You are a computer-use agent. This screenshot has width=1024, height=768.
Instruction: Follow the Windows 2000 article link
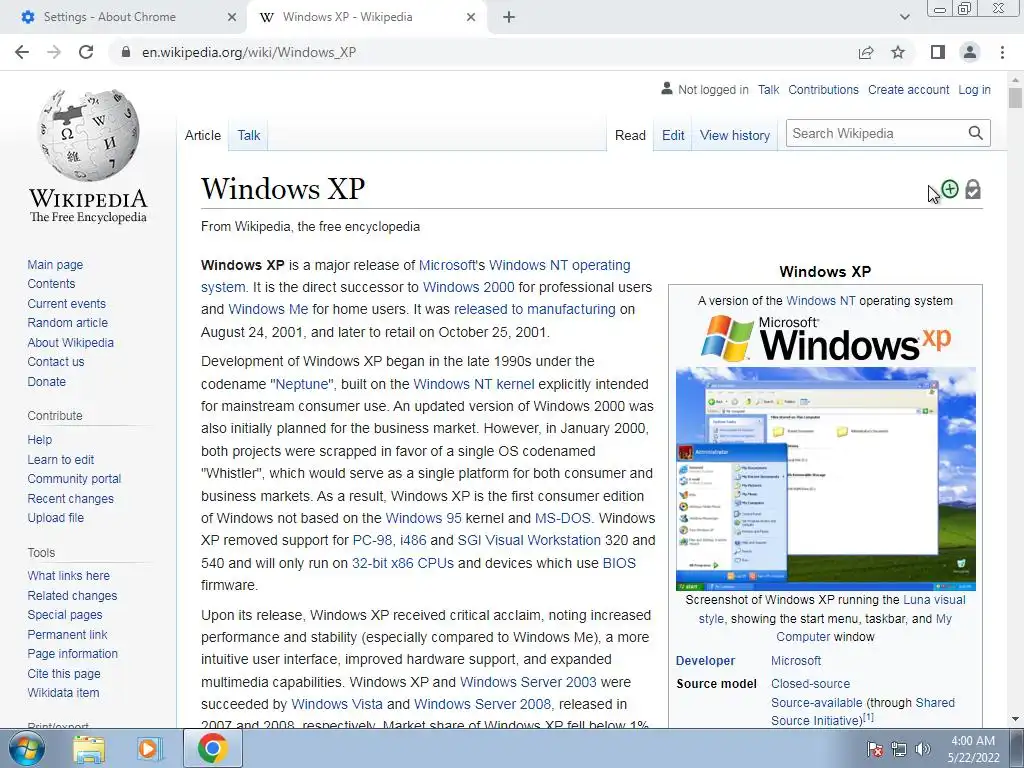coord(468,287)
